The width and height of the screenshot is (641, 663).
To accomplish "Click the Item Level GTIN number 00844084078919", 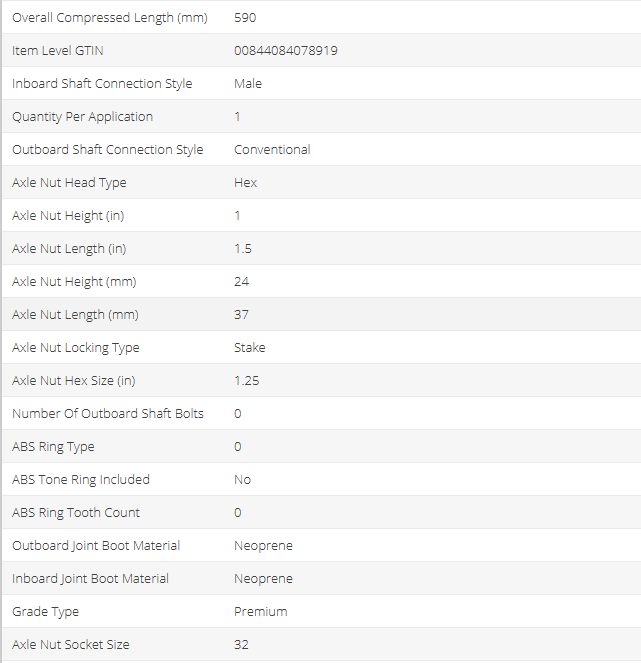I will (285, 51).
